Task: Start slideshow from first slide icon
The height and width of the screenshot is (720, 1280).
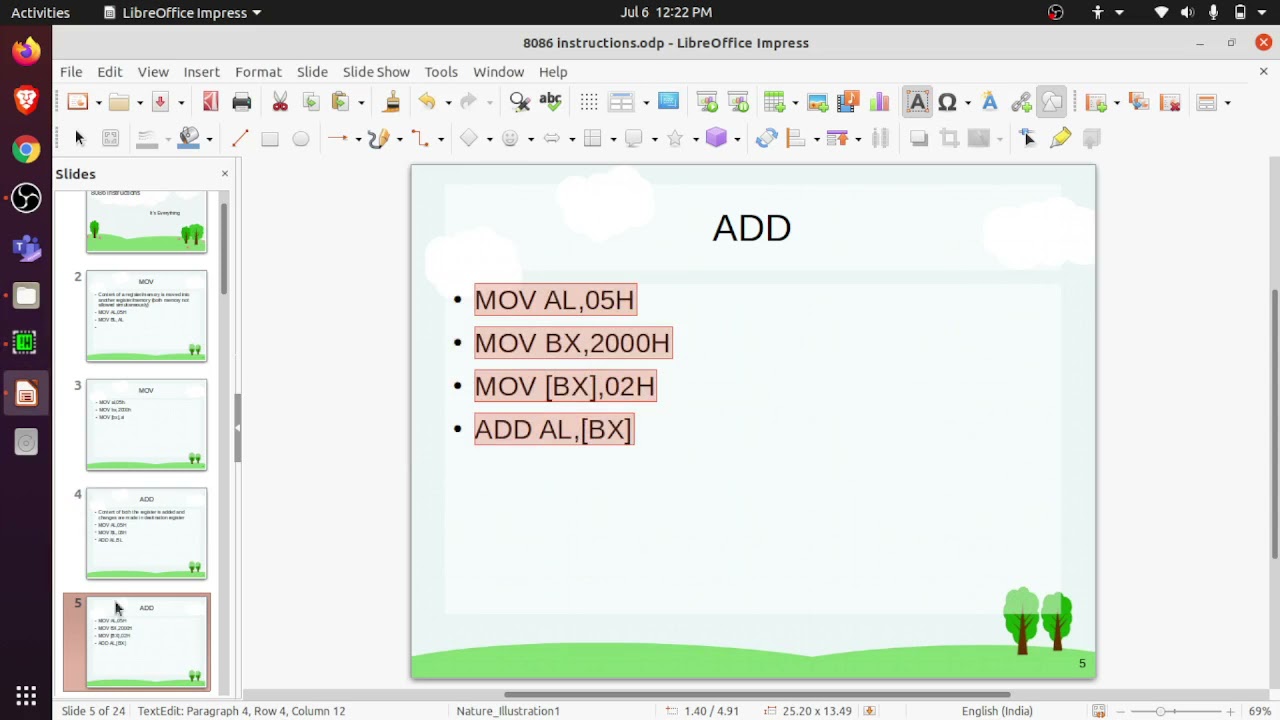Action: click(x=707, y=101)
